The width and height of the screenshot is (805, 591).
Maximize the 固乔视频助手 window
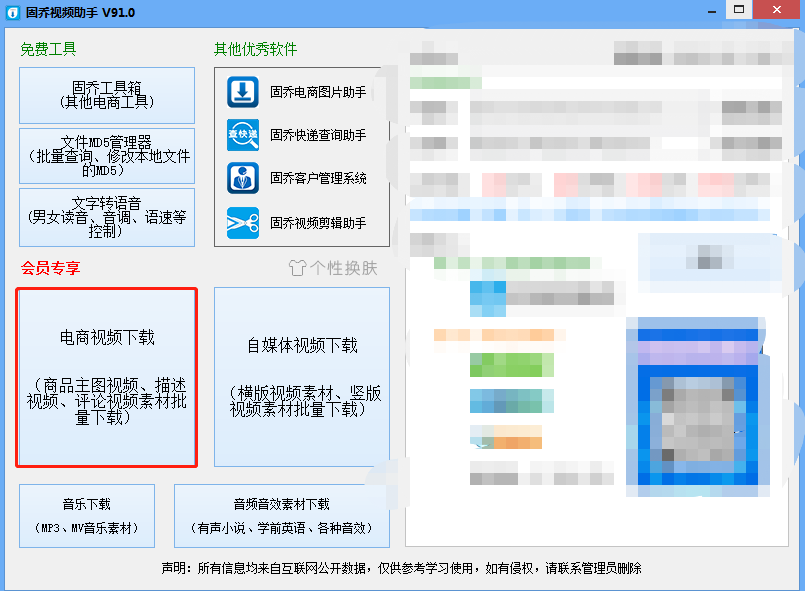pyautogui.click(x=739, y=10)
